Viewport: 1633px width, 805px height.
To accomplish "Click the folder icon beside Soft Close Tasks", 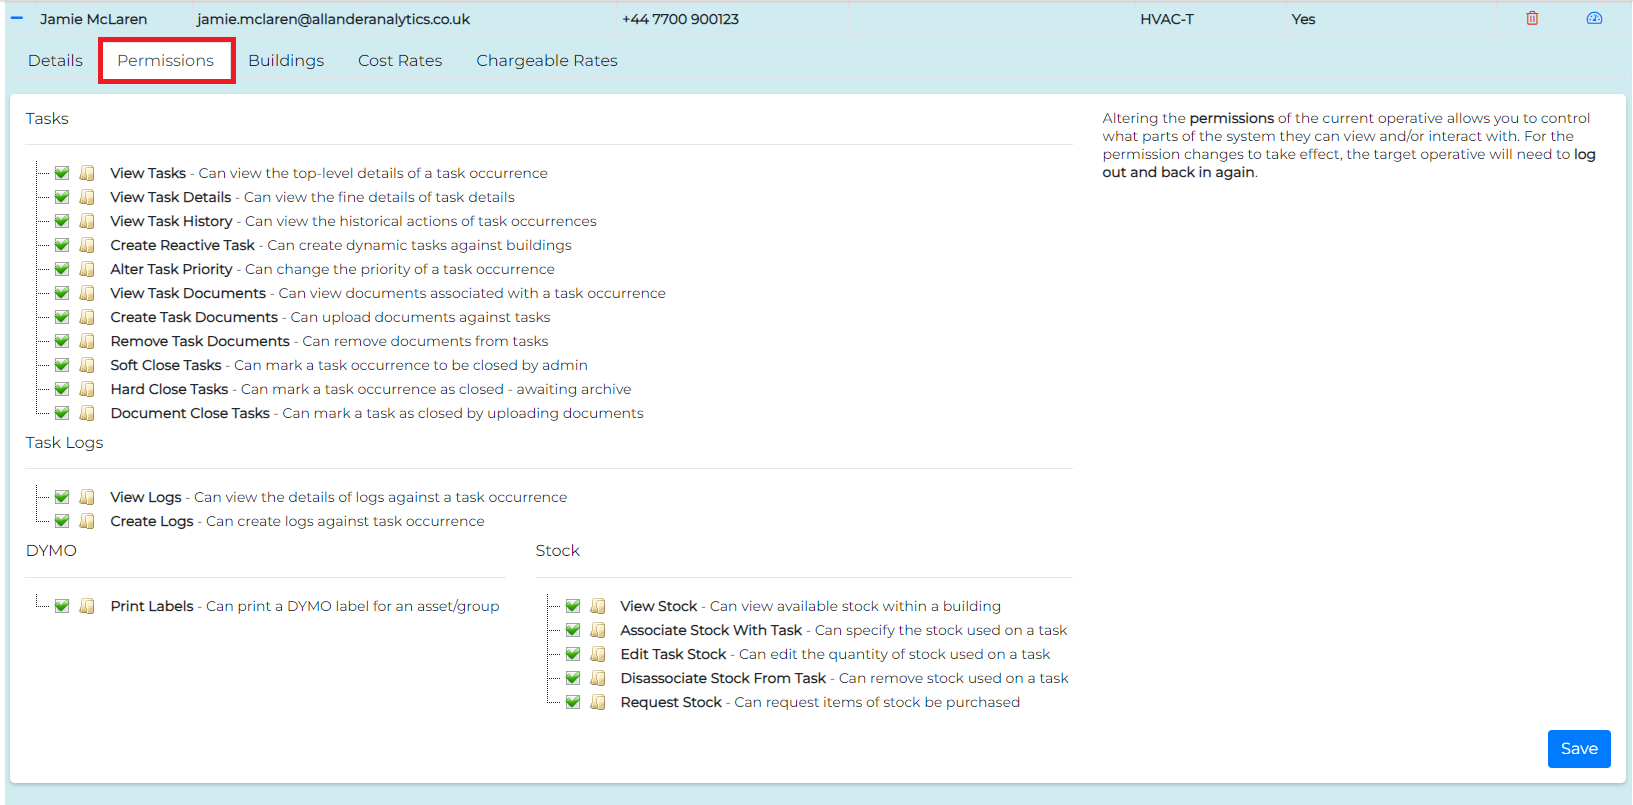I will click(87, 365).
